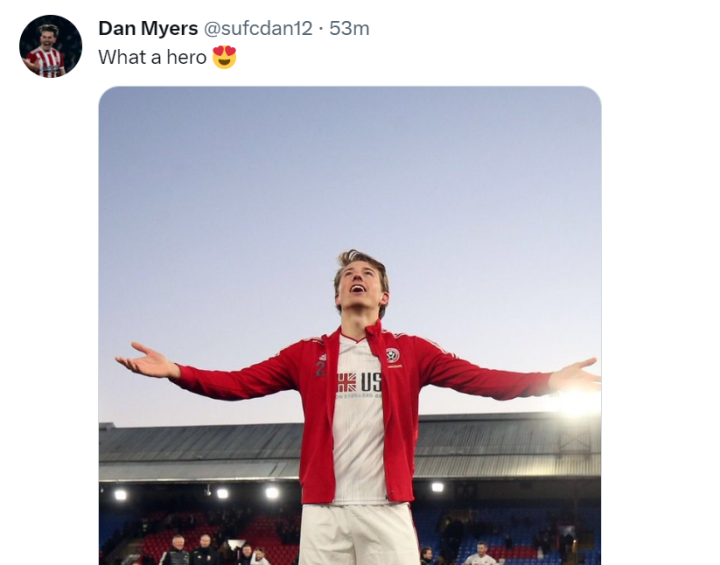The image size is (720, 565).
Task: Click the sponsor logo on the white shirt
Action: (x=359, y=382)
